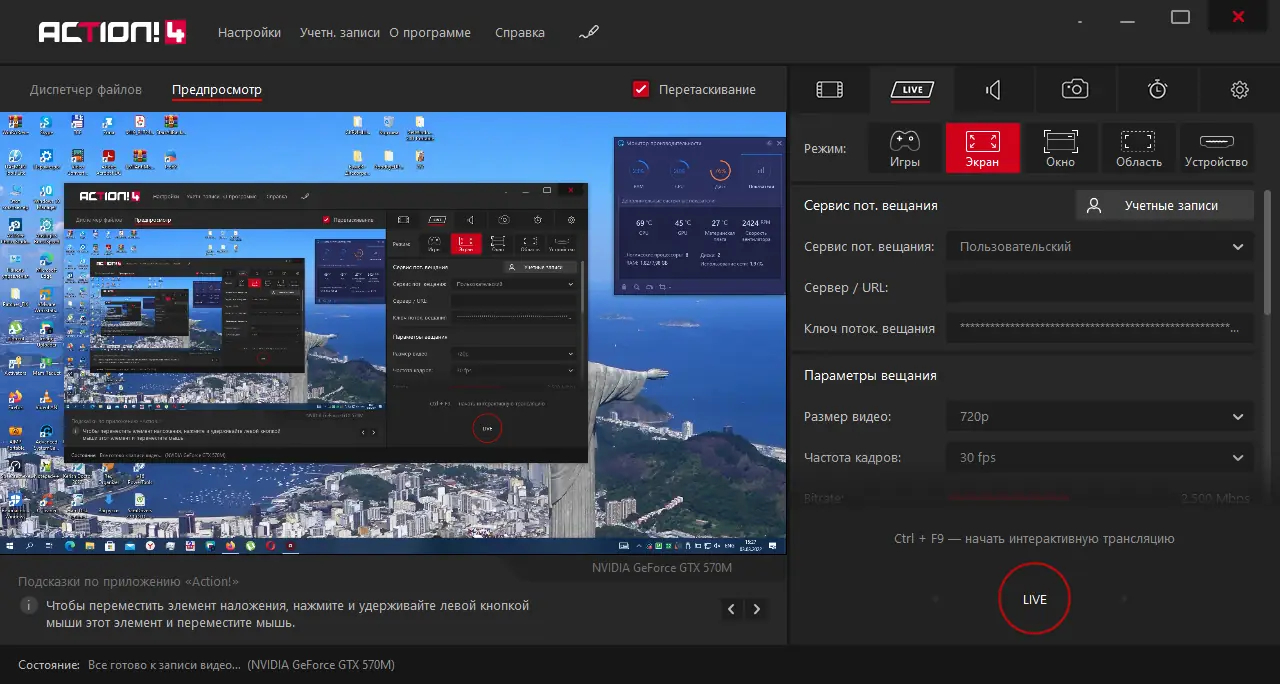Select the Игры (Games) mode
Viewport: 1280px width, 684px height.
(x=905, y=148)
